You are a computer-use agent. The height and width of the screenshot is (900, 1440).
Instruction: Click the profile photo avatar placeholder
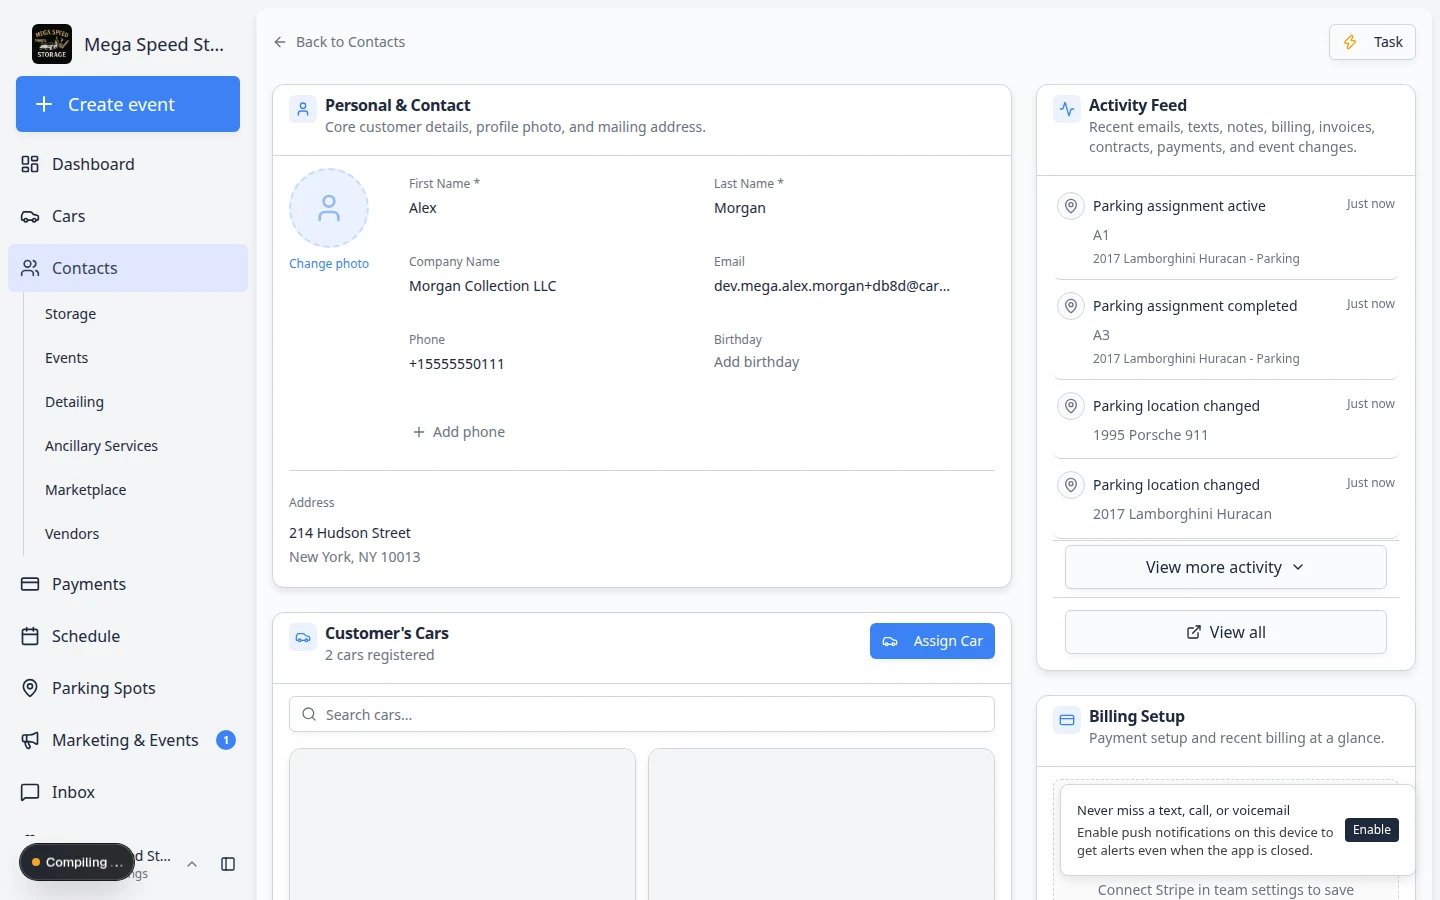(x=329, y=208)
